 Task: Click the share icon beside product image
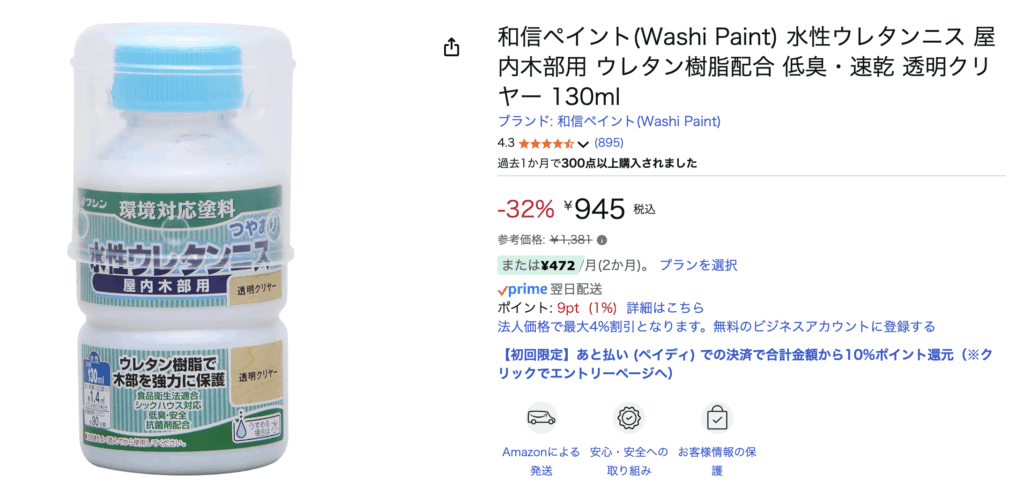[451, 47]
